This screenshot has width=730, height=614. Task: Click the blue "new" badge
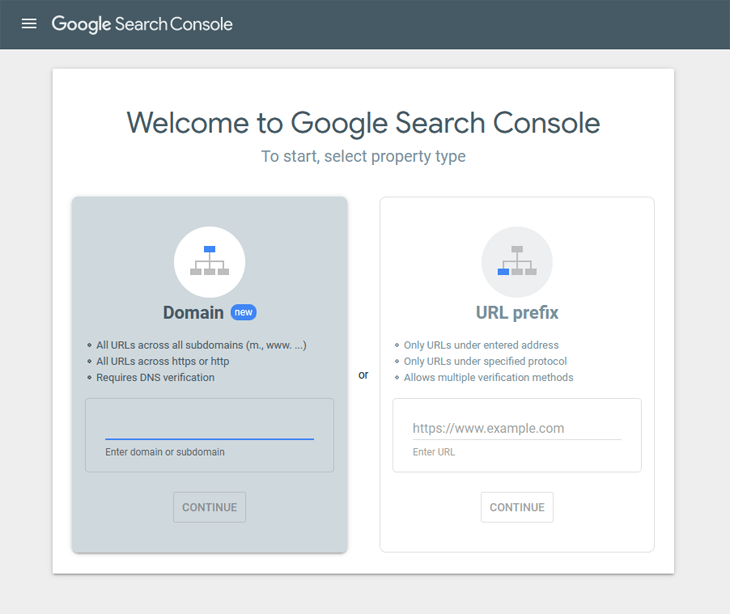coord(243,313)
